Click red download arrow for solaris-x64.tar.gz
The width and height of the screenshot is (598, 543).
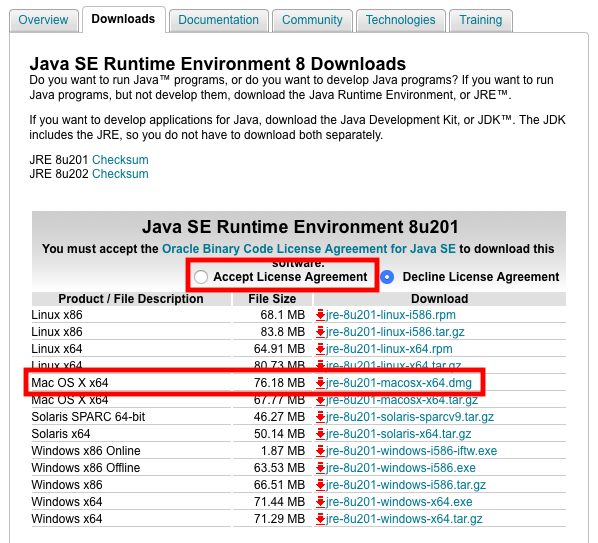coord(320,434)
